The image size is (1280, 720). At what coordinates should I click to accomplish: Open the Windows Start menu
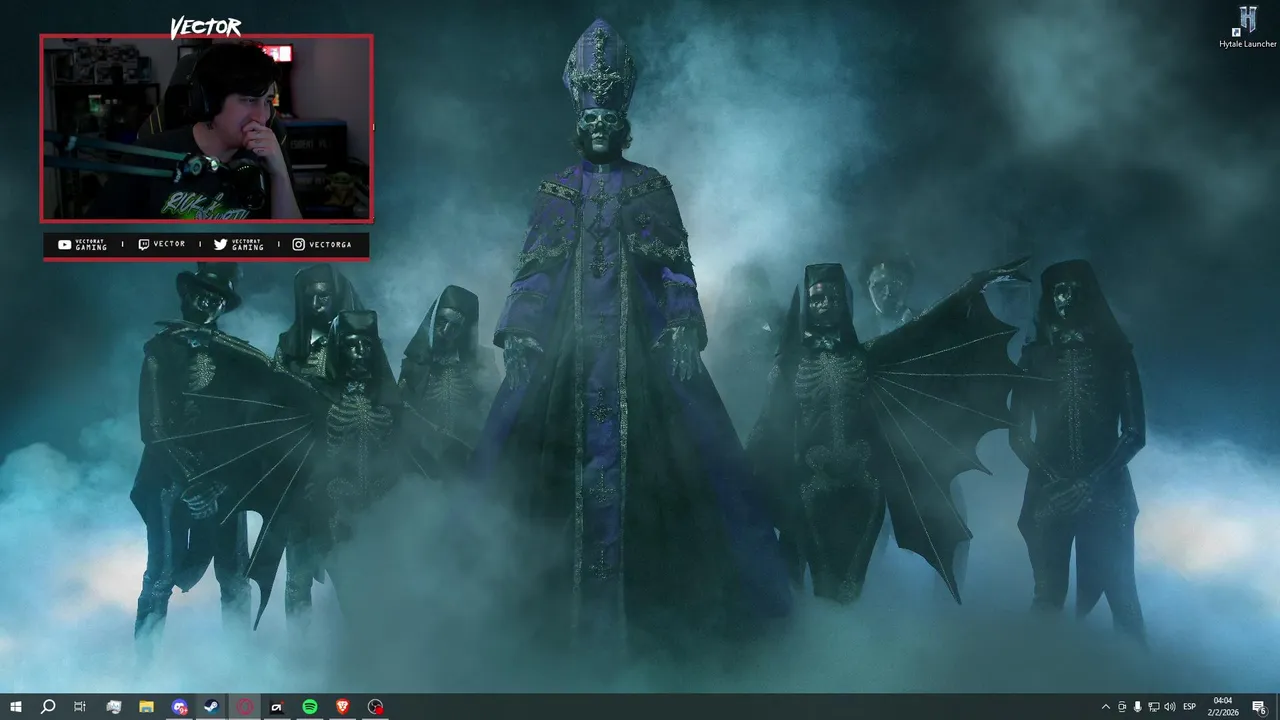[15, 707]
